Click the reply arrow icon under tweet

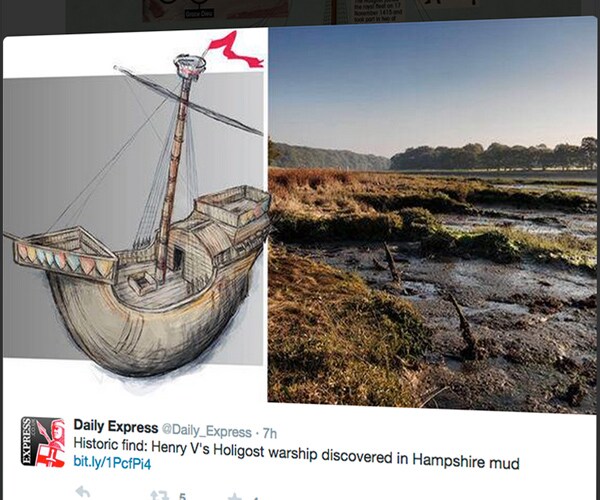83,492
